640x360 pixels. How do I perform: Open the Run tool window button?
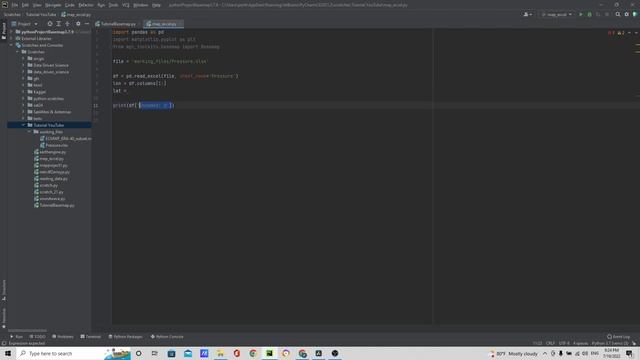16,337
